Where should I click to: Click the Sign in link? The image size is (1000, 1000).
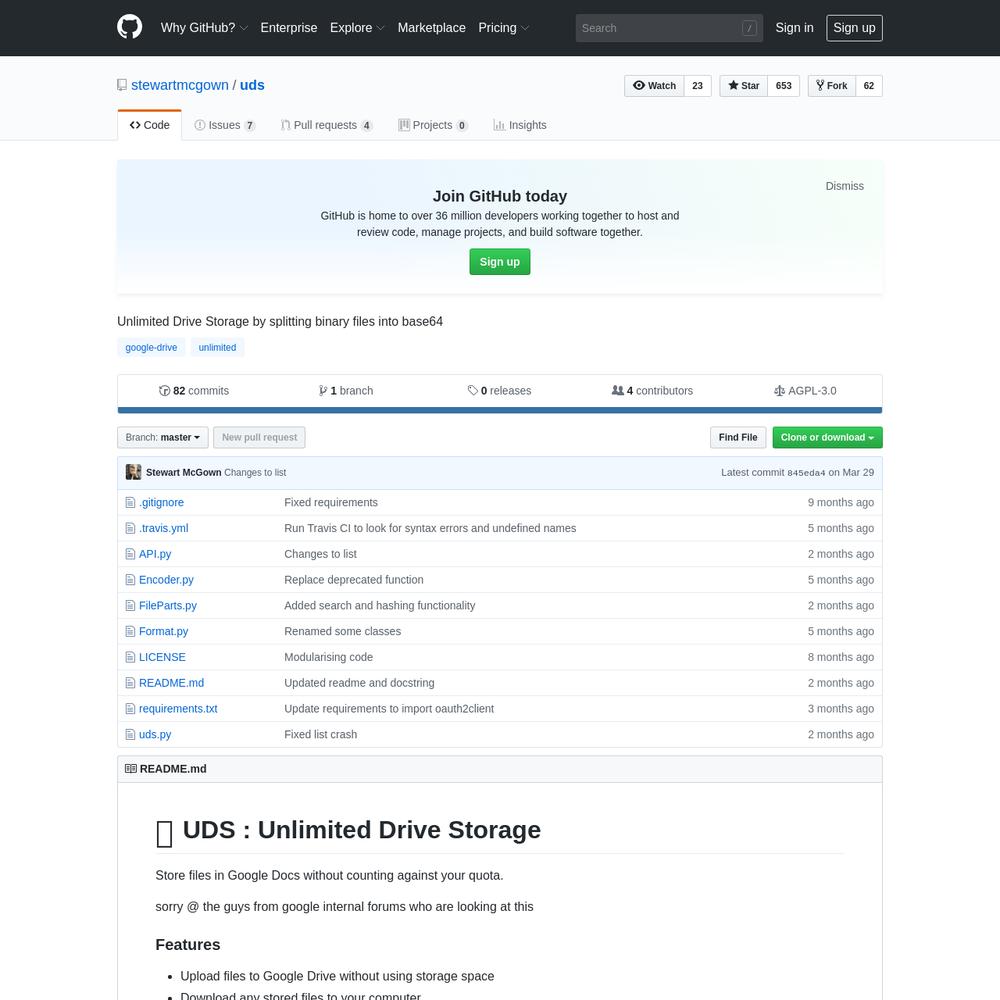point(795,28)
